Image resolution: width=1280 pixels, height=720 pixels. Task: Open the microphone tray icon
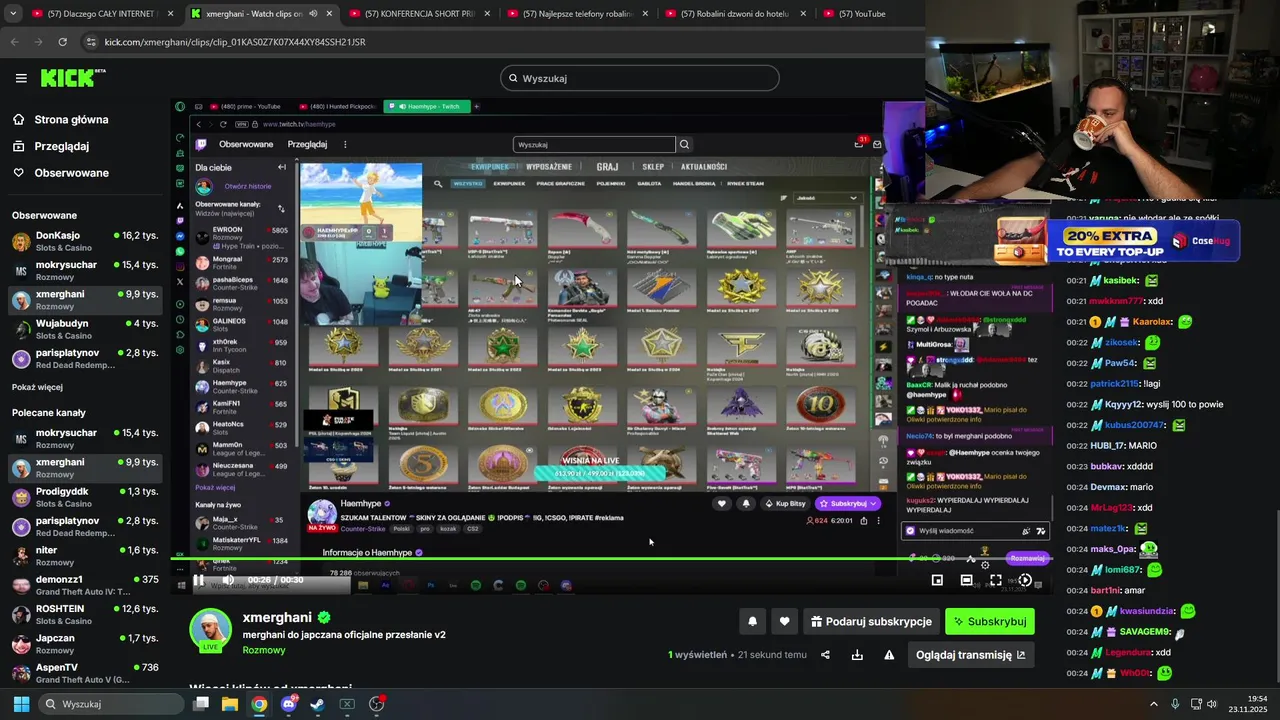[1175, 704]
